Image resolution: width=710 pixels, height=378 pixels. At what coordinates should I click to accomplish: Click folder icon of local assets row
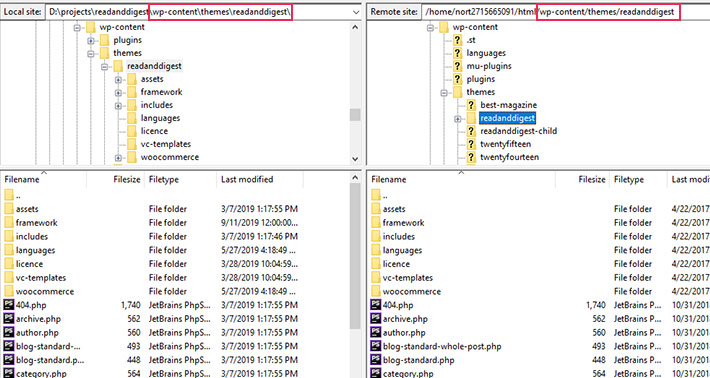[9, 209]
